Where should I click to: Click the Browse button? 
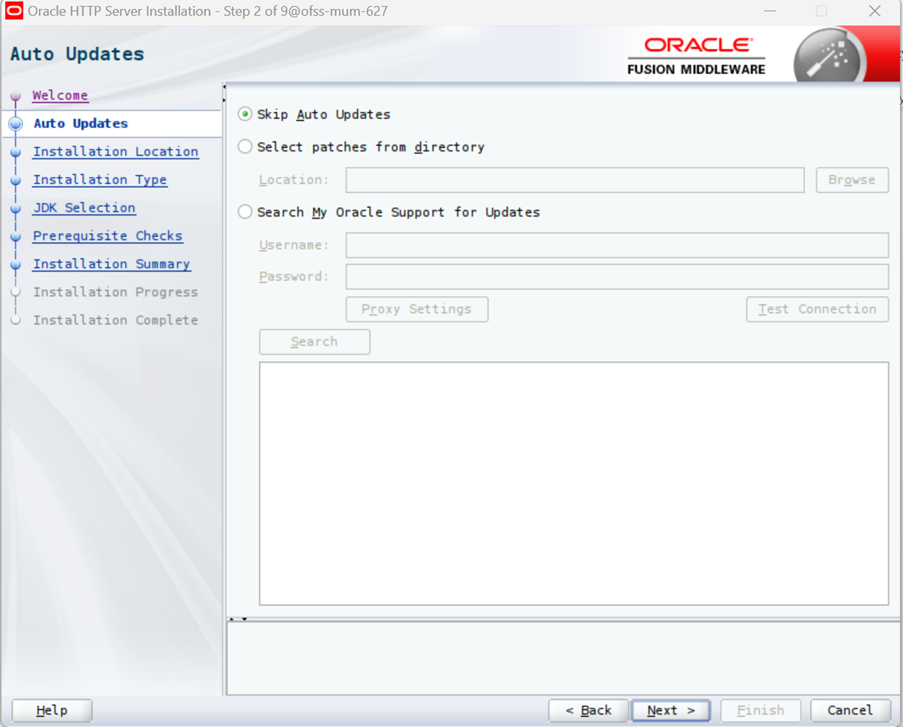tap(852, 180)
